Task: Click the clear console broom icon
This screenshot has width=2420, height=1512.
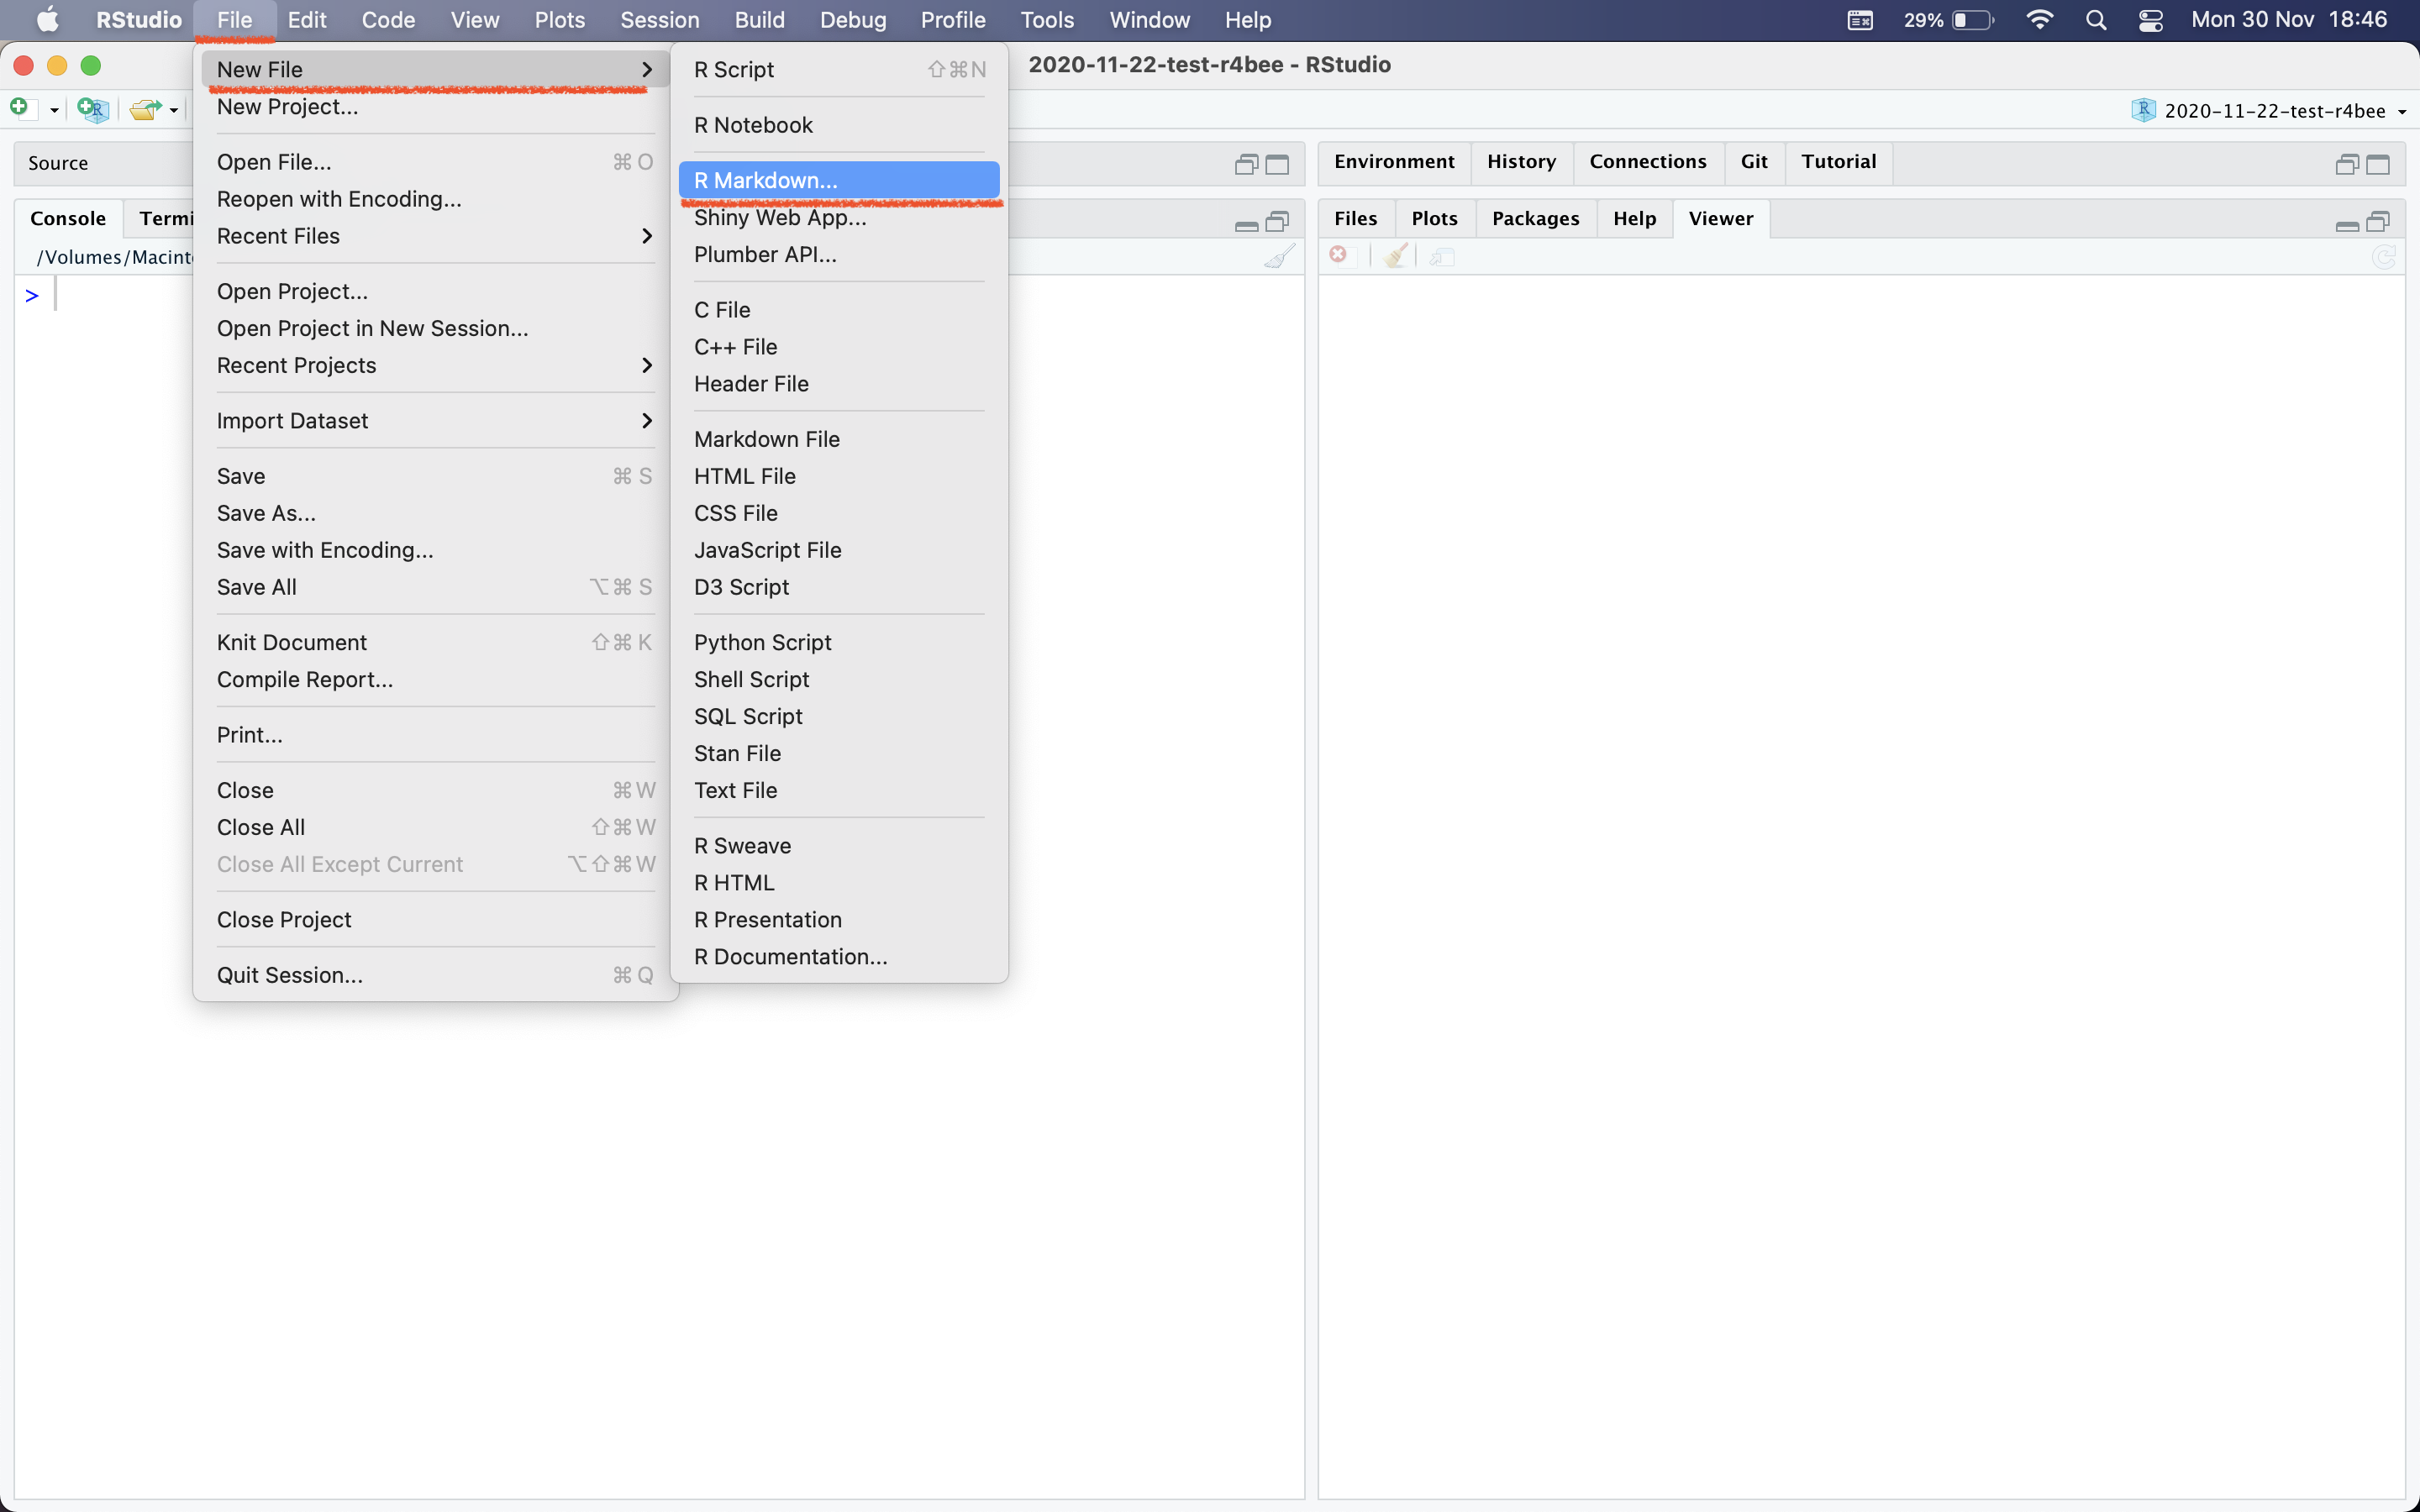Action: [x=1279, y=257]
